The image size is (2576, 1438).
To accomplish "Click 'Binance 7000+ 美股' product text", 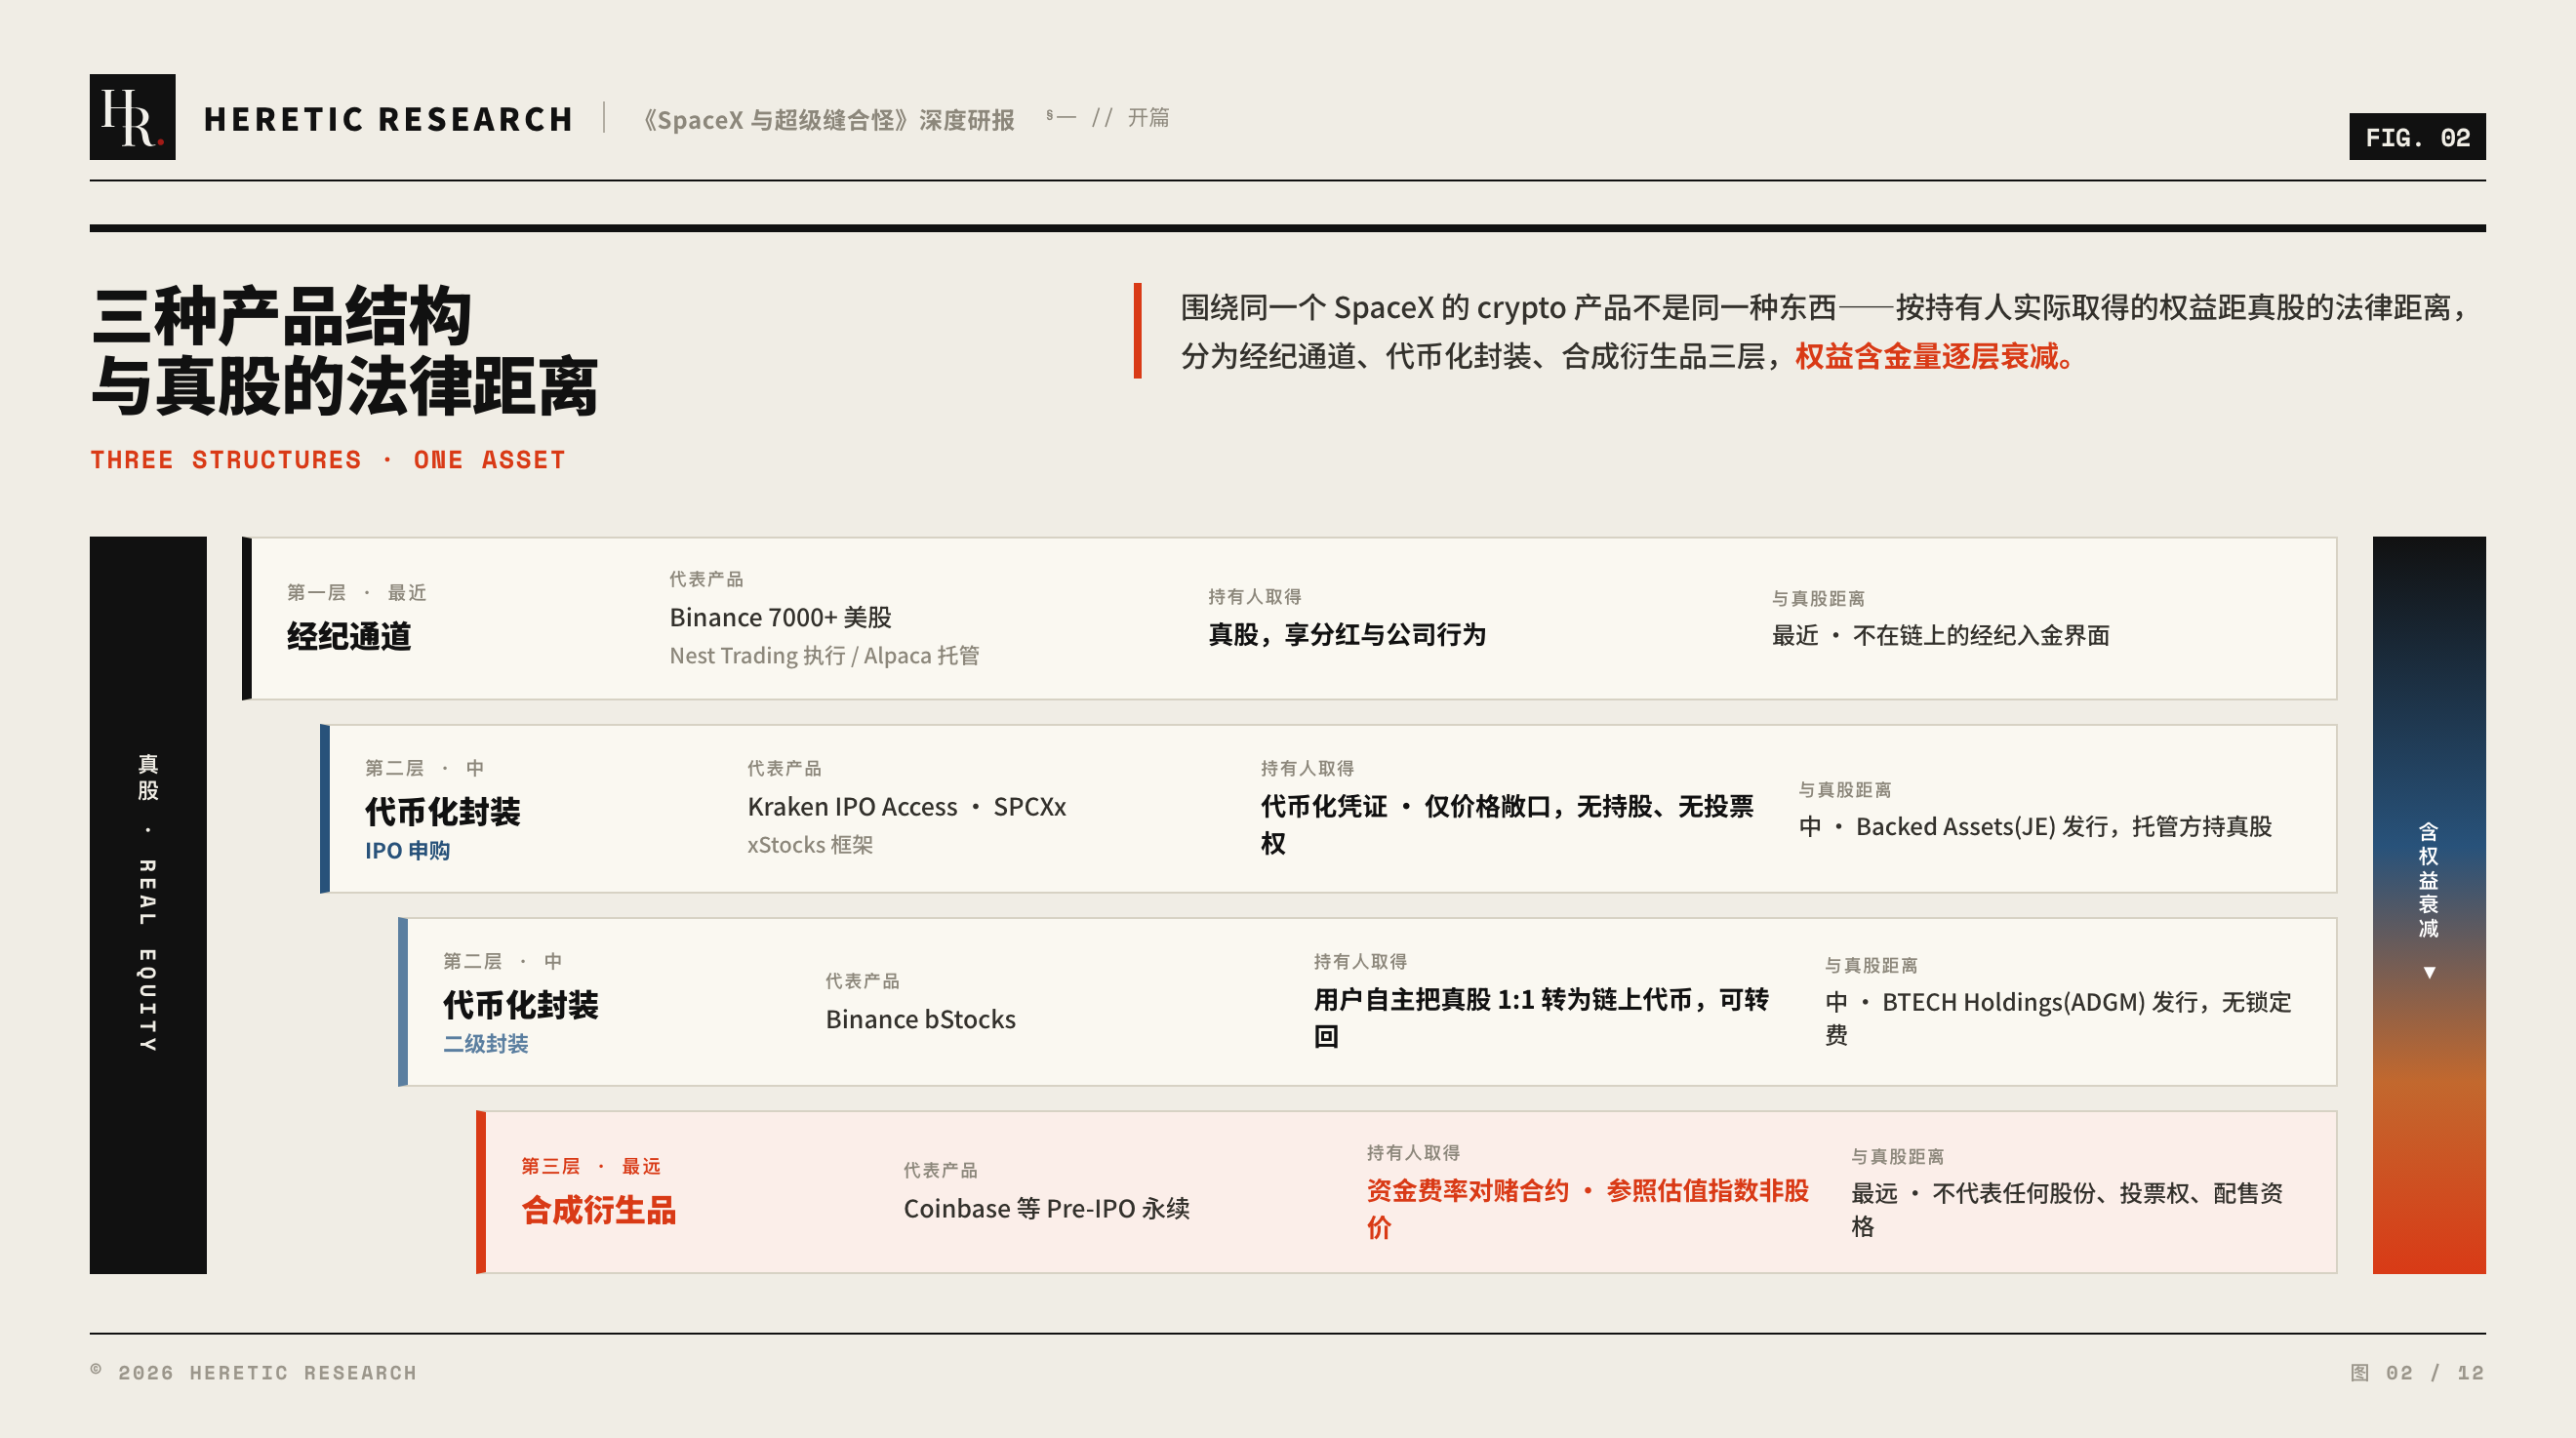I will point(780,617).
